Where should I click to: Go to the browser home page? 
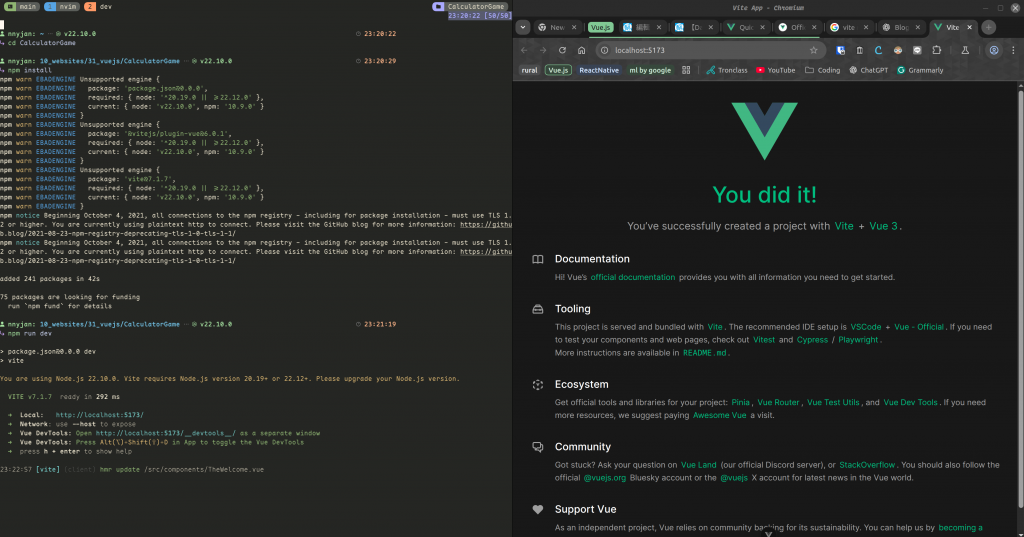(x=581, y=50)
